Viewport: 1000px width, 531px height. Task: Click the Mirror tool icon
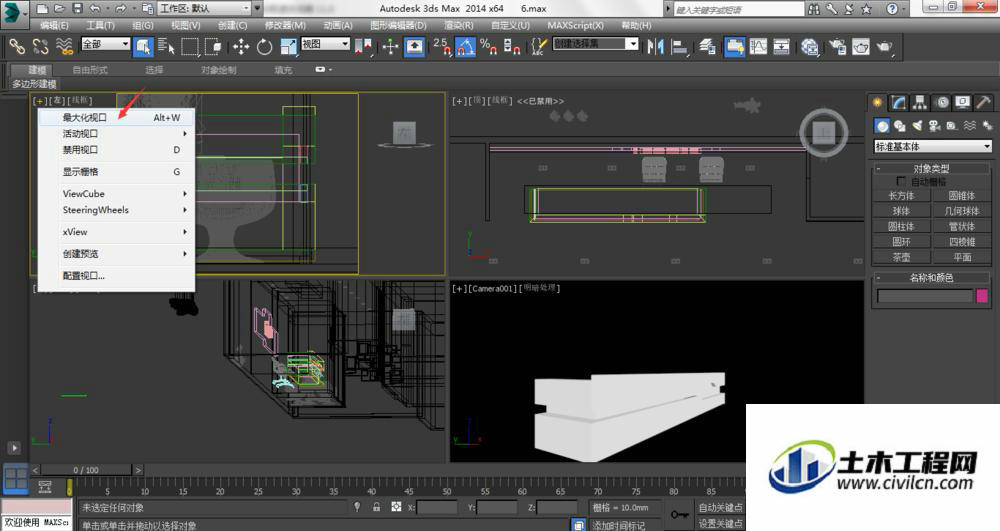[x=655, y=46]
